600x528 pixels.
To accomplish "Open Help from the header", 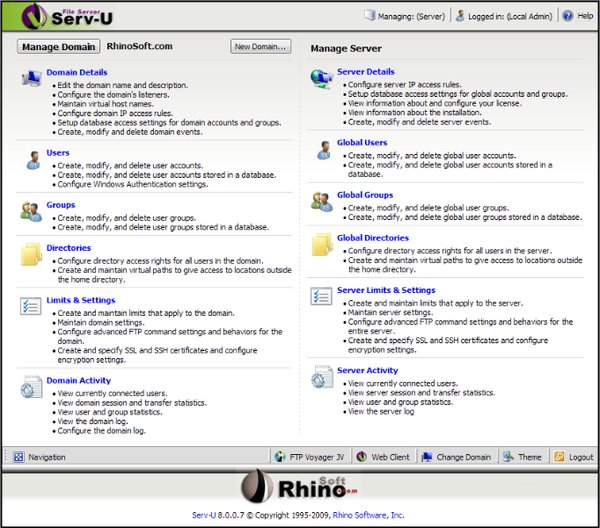I will point(585,16).
